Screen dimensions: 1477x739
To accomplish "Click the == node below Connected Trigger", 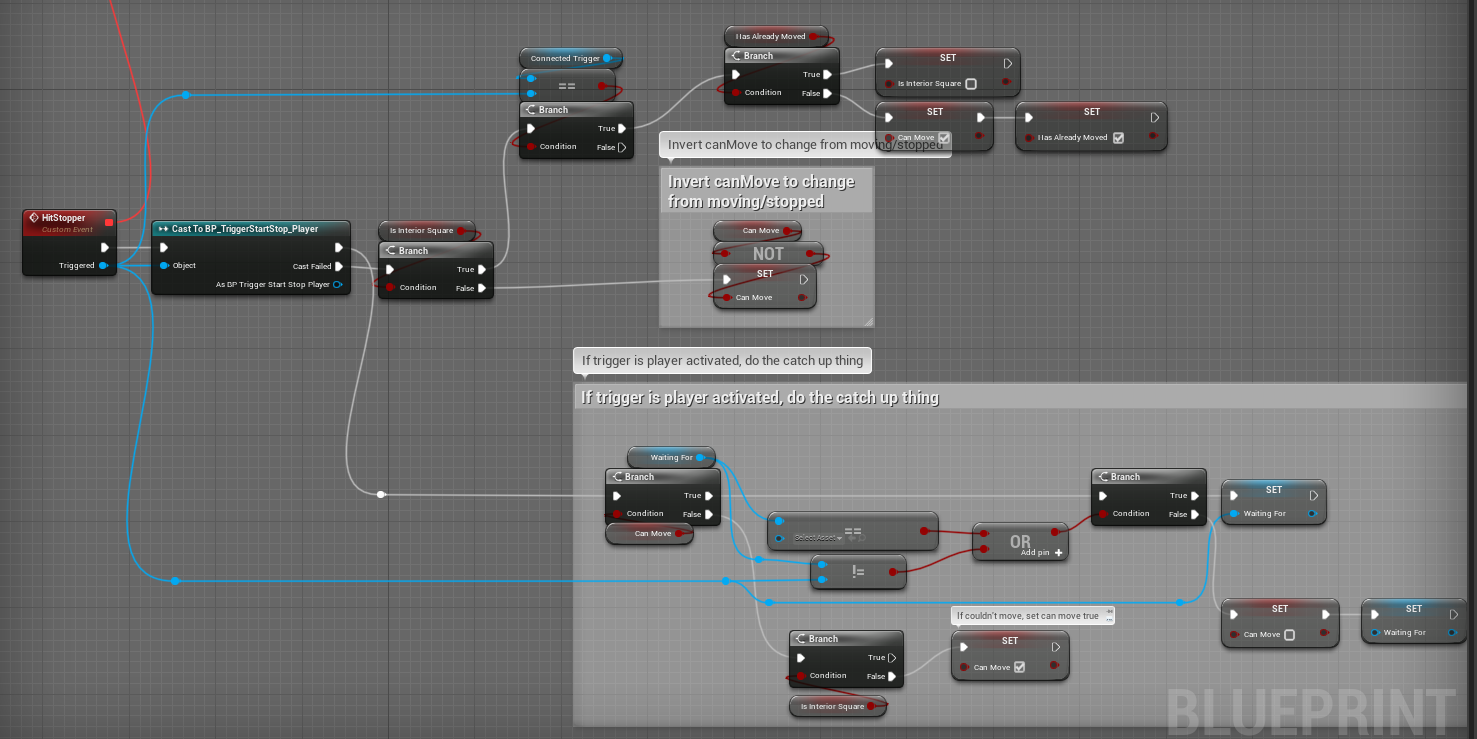I will pyautogui.click(x=567, y=86).
